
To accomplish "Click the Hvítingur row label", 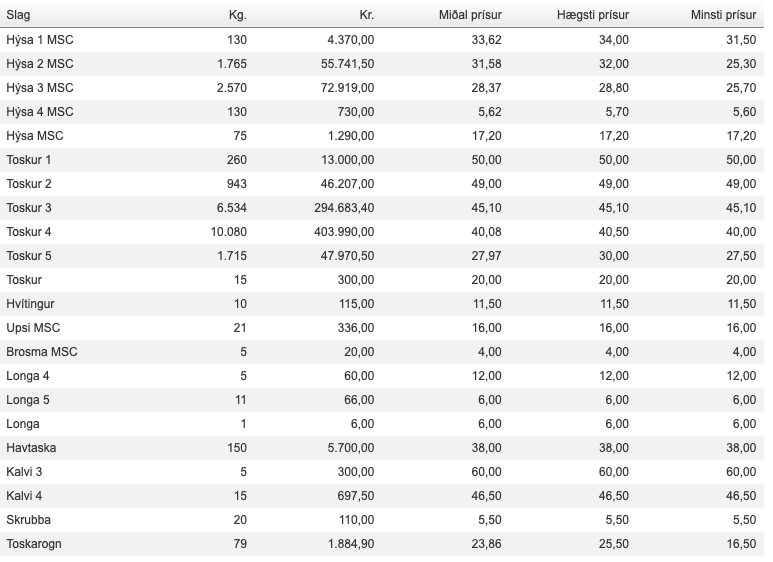I will coord(32,304).
